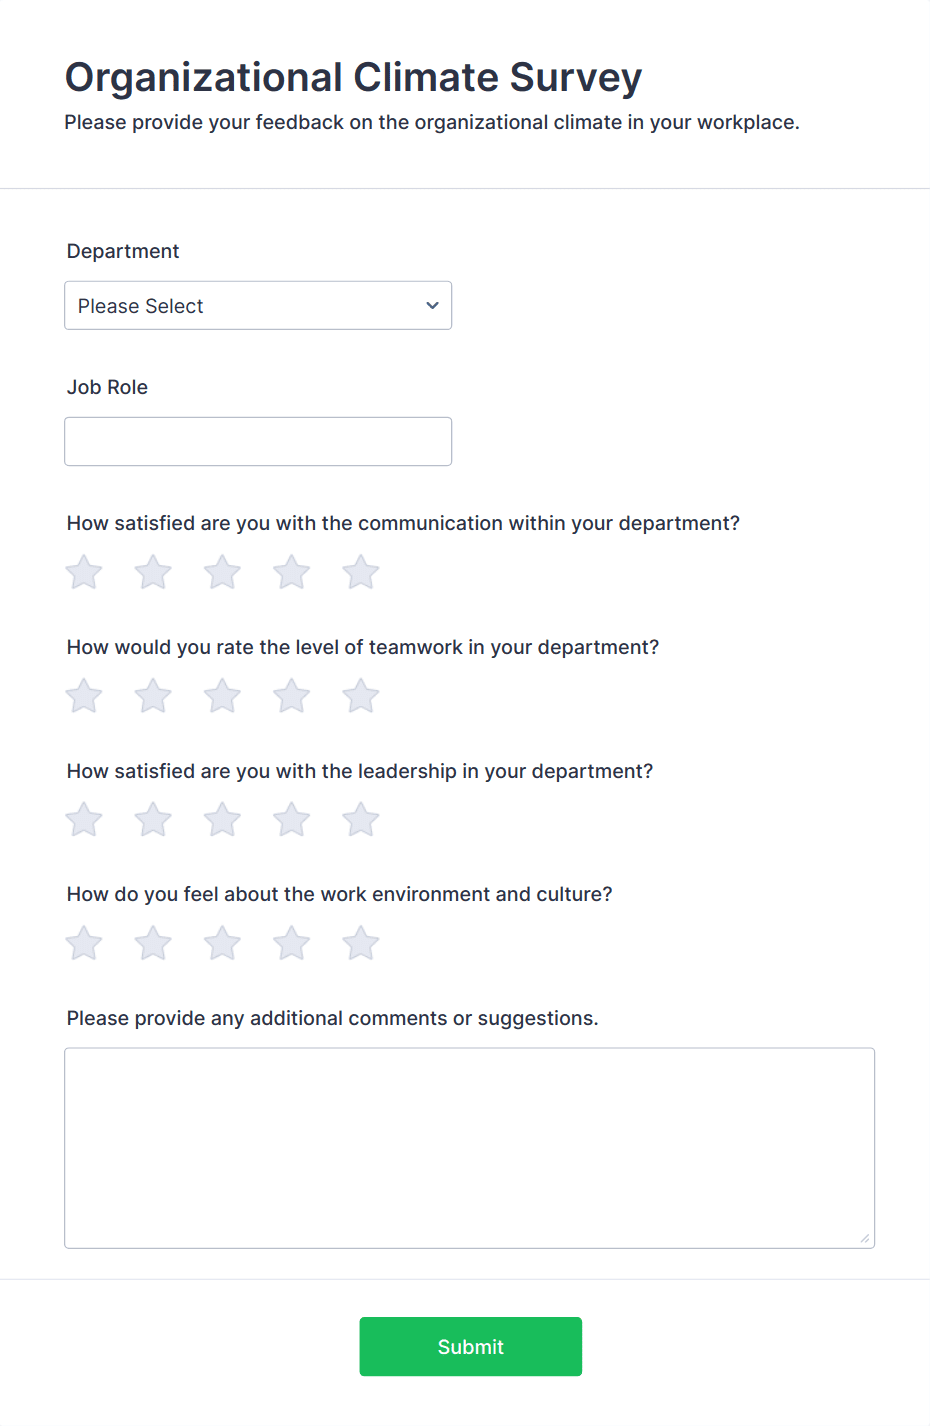Click the additional comments text area

(469, 1147)
